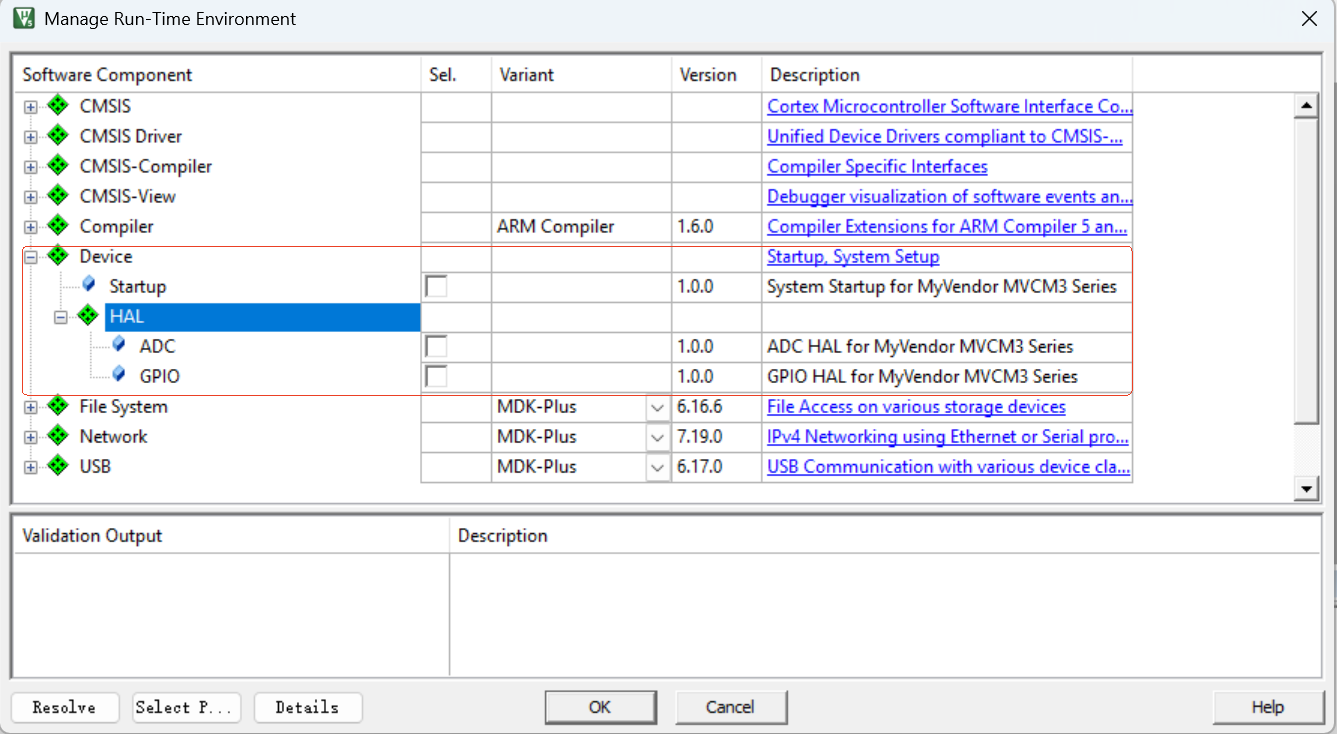Click the green diamond icon beside USB
The width and height of the screenshot is (1337, 734).
(58, 466)
